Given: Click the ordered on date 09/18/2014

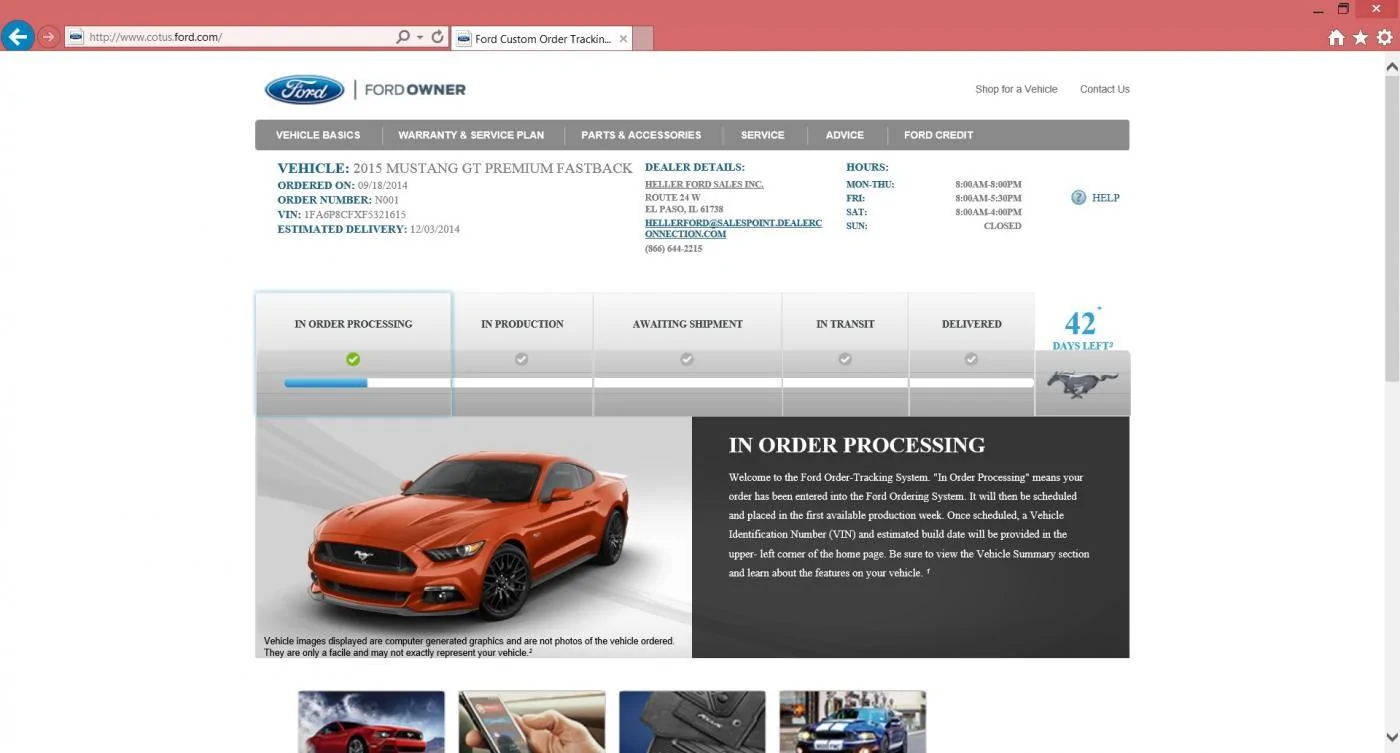Looking at the screenshot, I should 383,185.
